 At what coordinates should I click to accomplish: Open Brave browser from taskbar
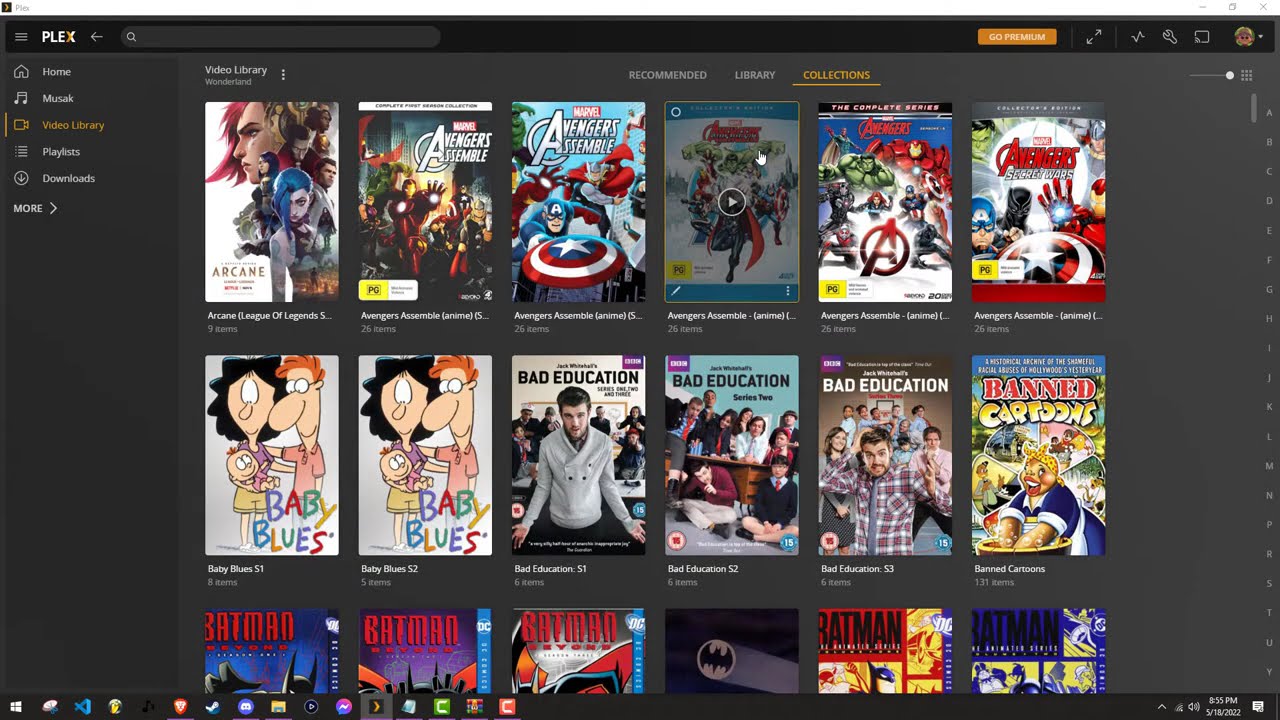click(x=180, y=707)
